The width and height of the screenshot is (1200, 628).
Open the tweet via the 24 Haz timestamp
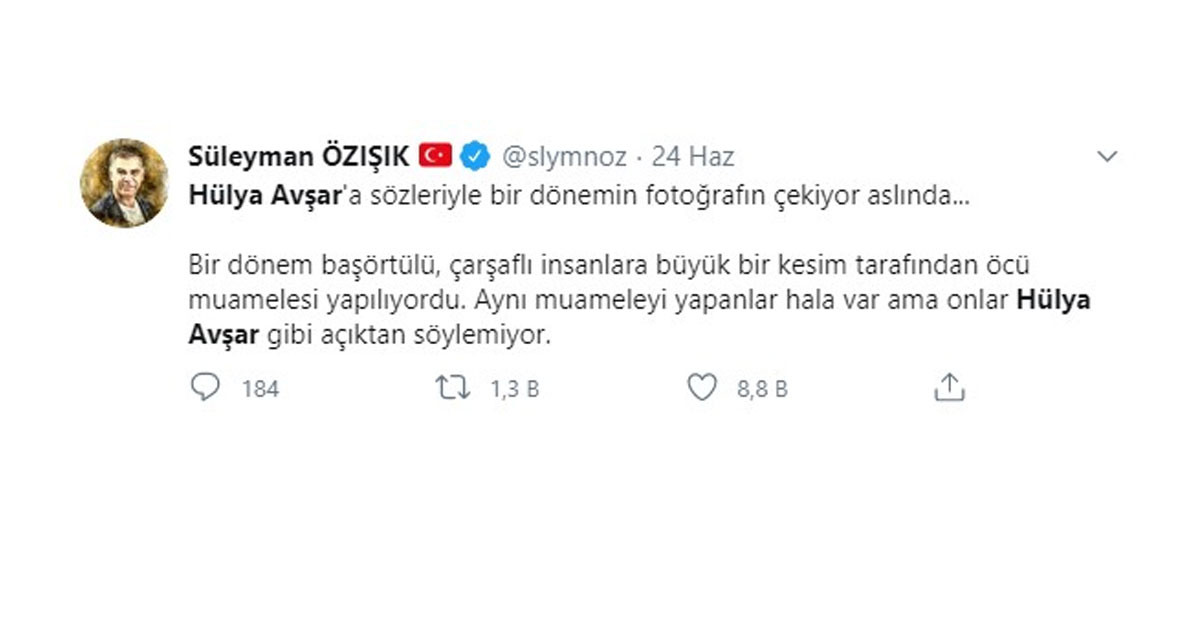692,157
